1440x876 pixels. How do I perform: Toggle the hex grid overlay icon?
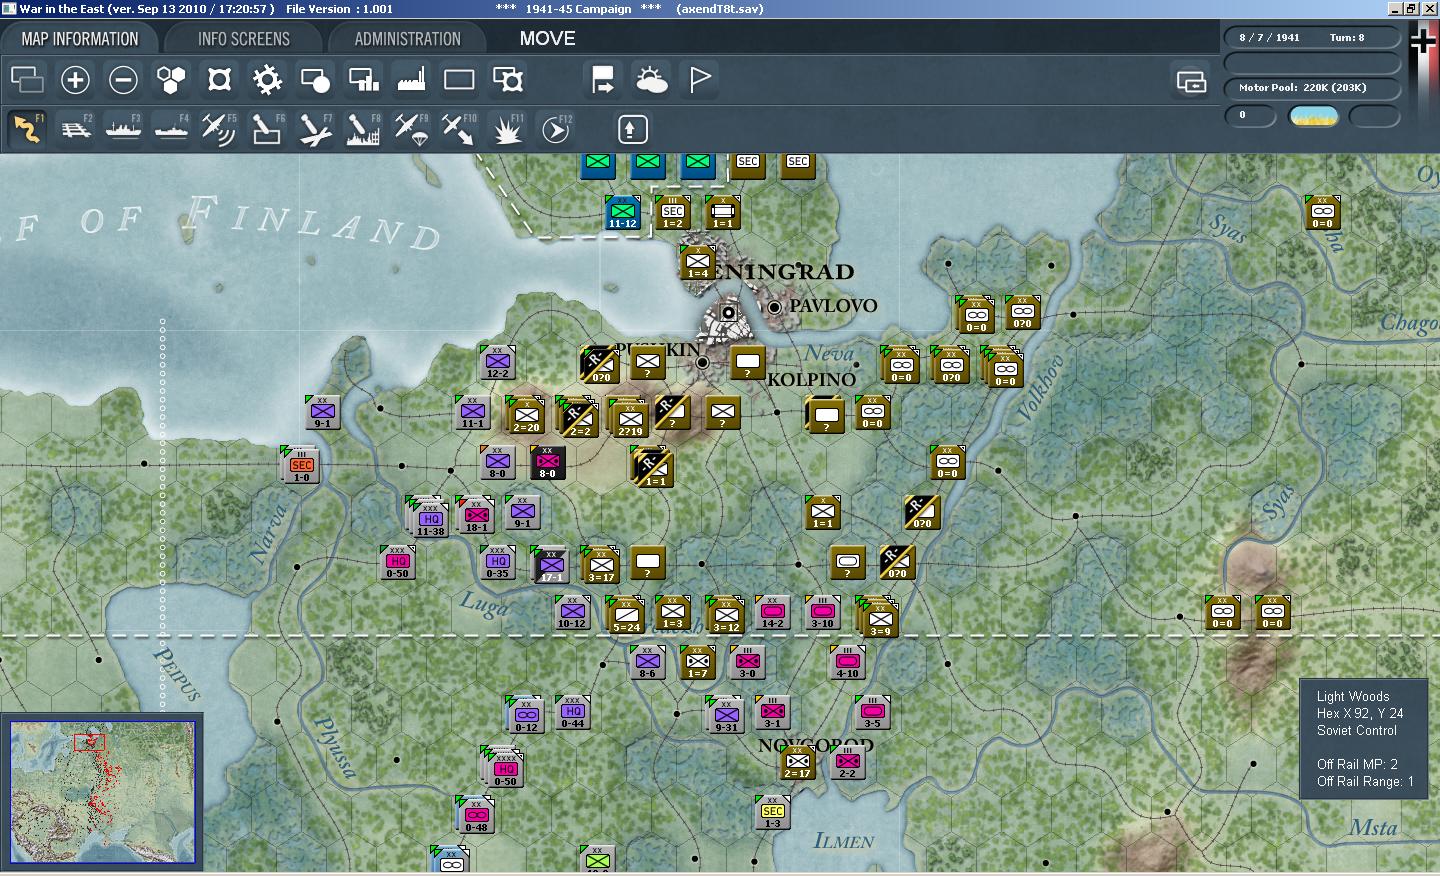coord(171,79)
